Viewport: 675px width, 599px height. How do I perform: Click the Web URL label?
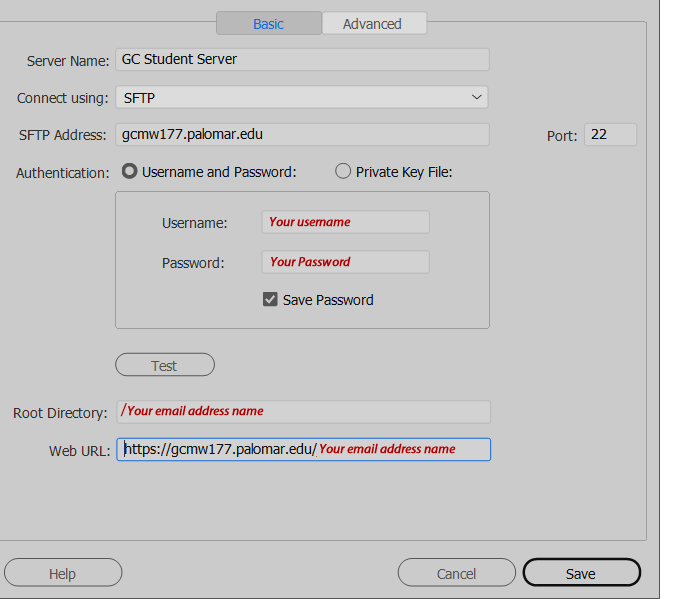80,451
